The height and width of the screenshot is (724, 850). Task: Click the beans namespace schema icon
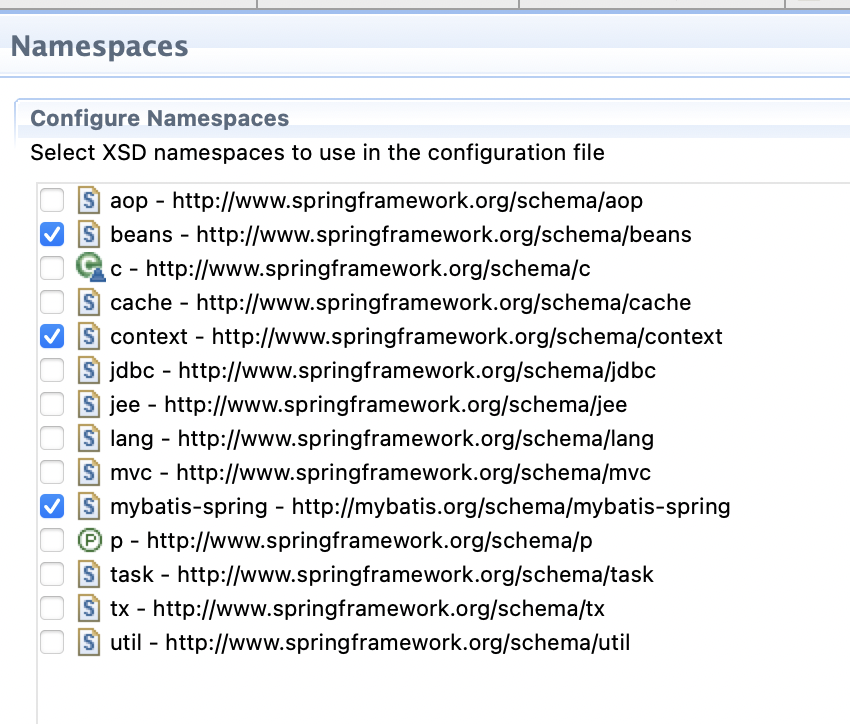click(89, 235)
